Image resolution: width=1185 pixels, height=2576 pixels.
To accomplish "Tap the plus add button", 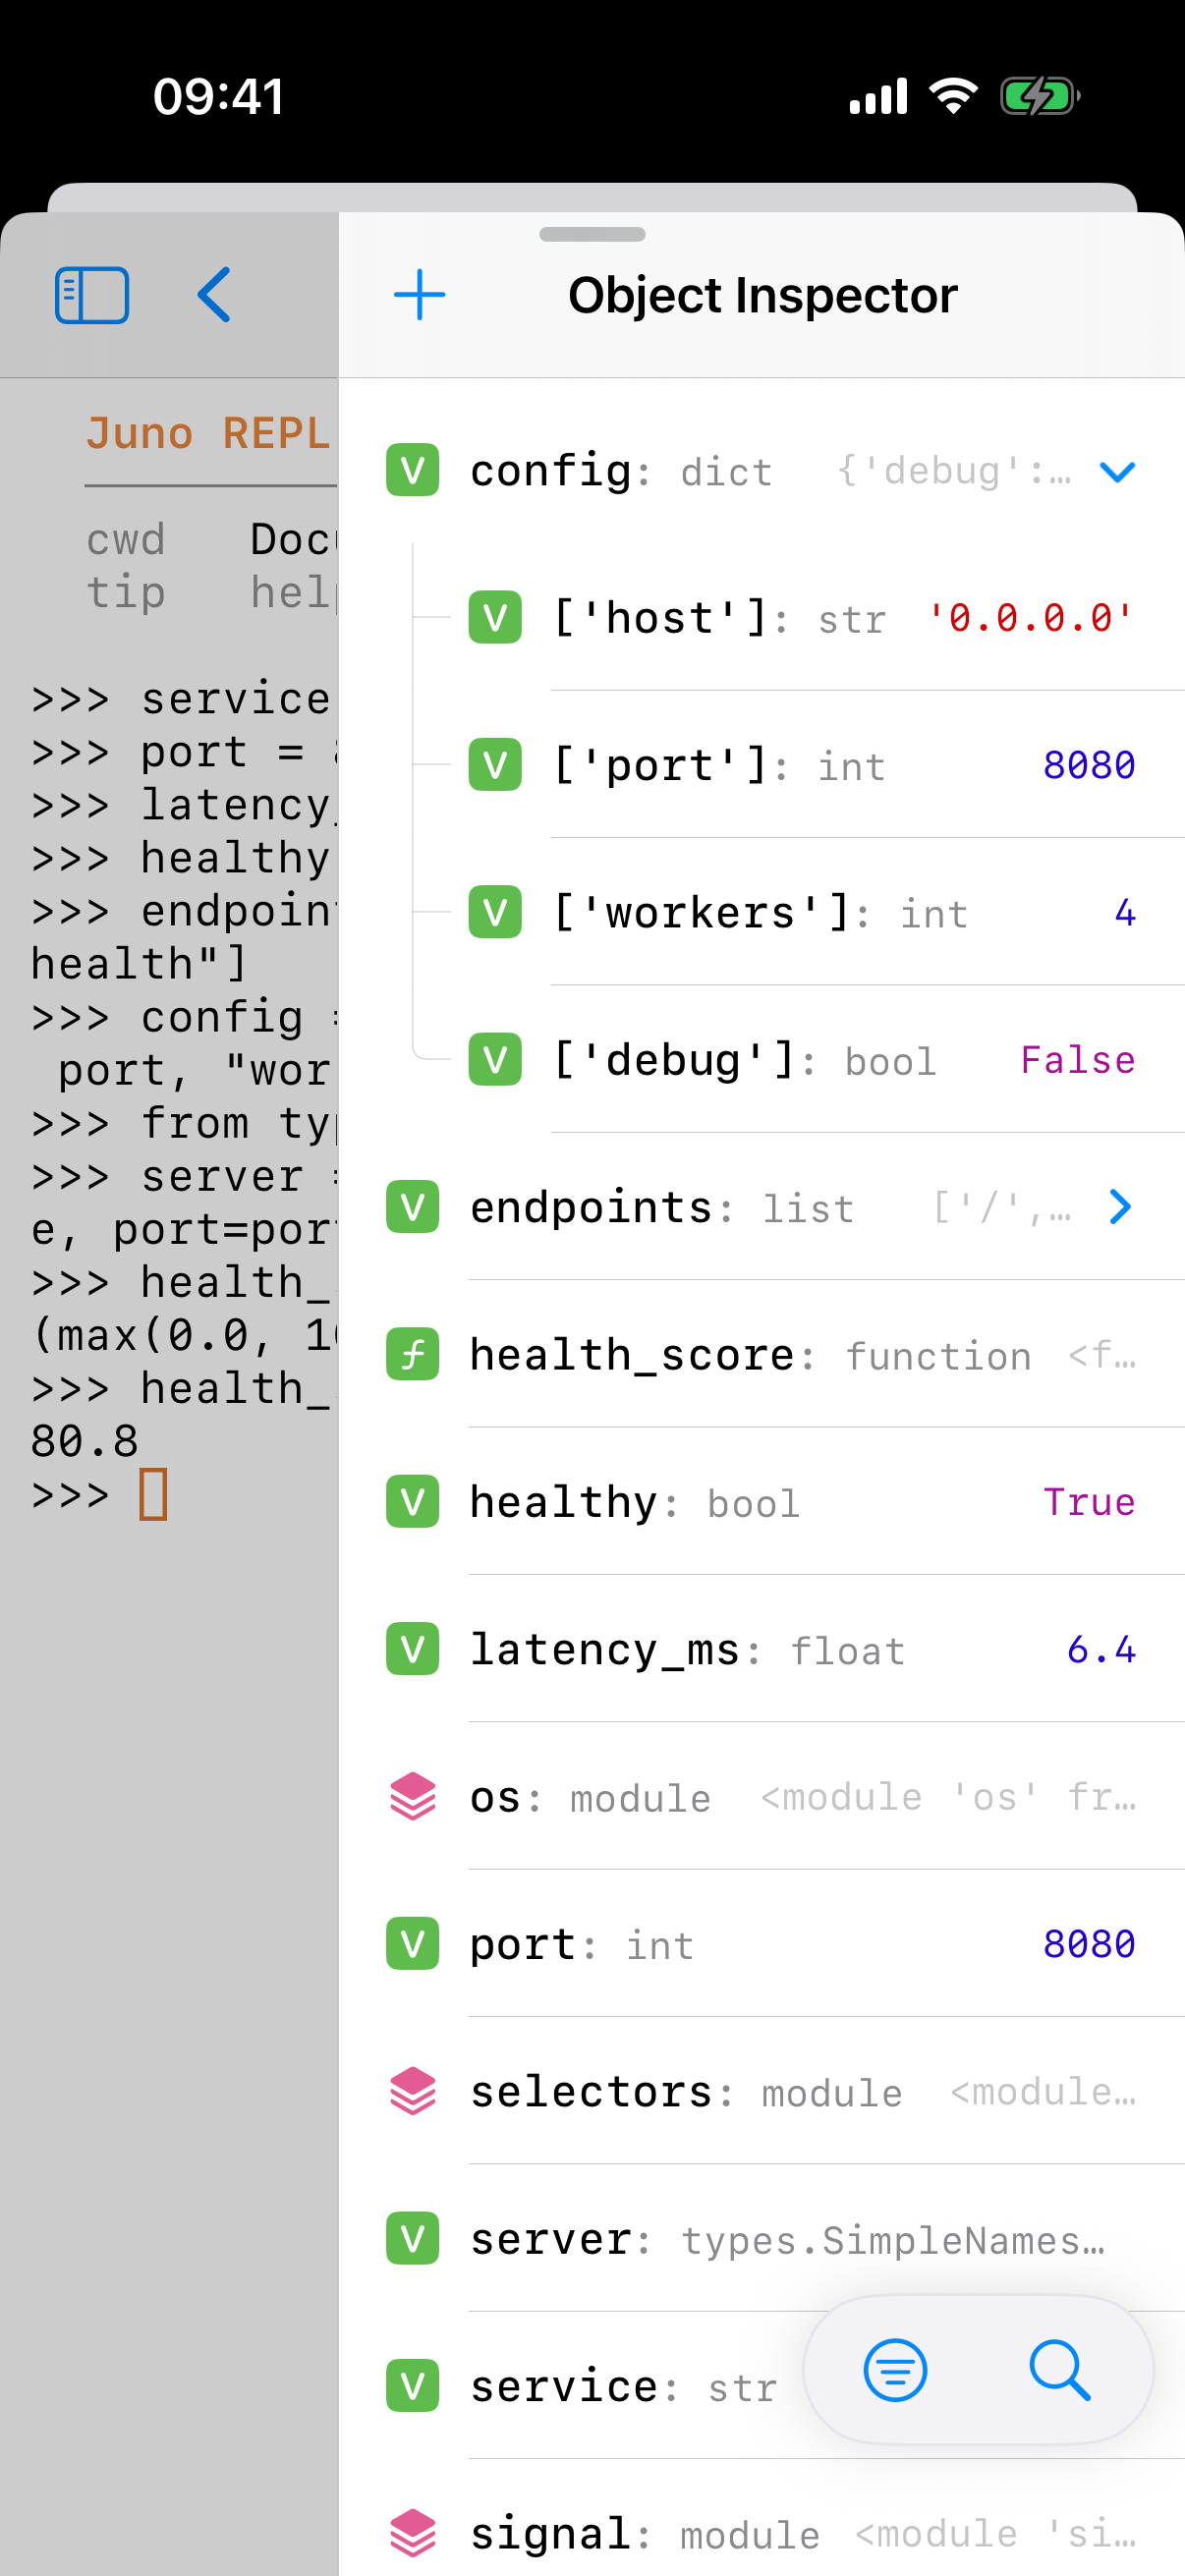I will (x=420, y=295).
